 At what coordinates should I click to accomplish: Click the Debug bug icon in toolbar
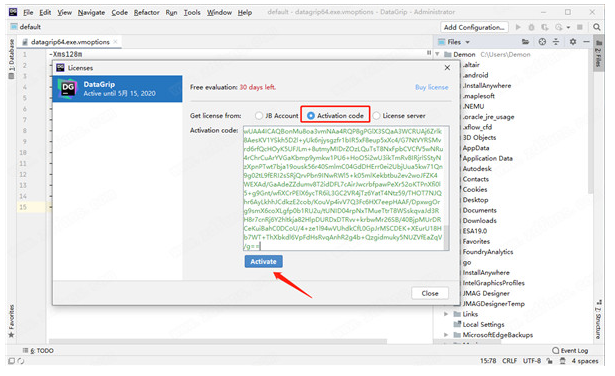click(x=531, y=27)
